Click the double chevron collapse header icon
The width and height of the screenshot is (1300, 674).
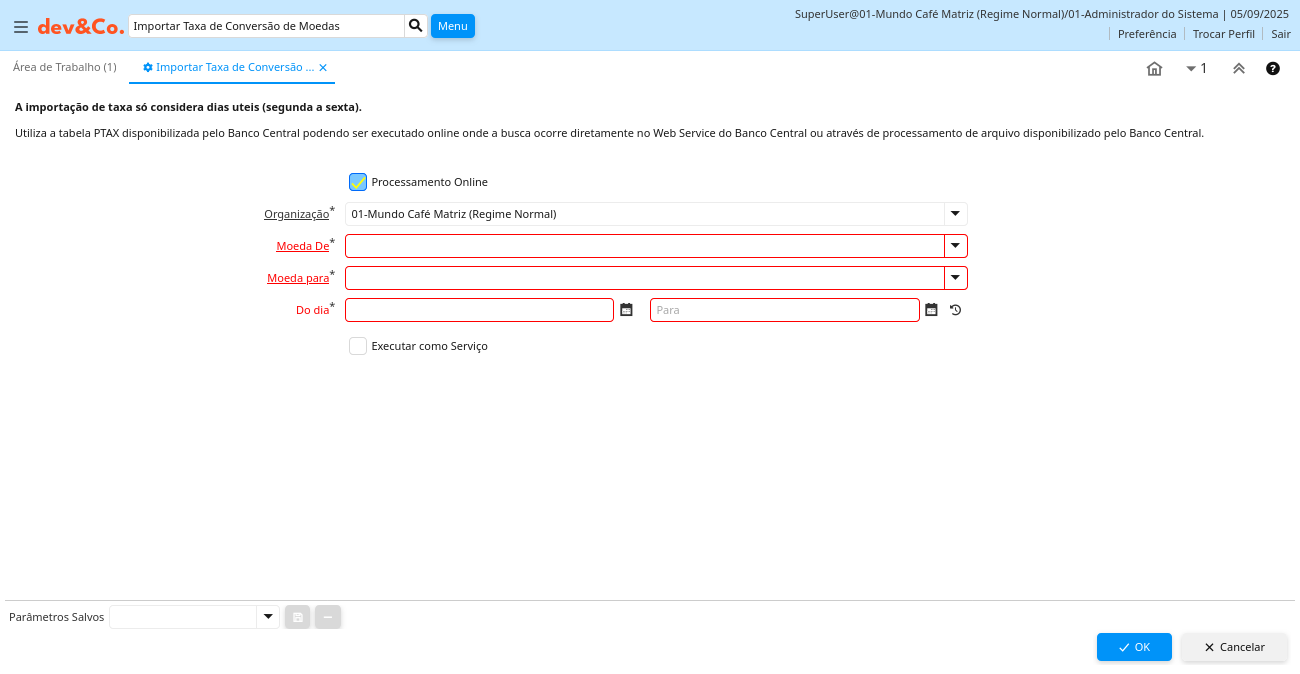[1238, 69]
